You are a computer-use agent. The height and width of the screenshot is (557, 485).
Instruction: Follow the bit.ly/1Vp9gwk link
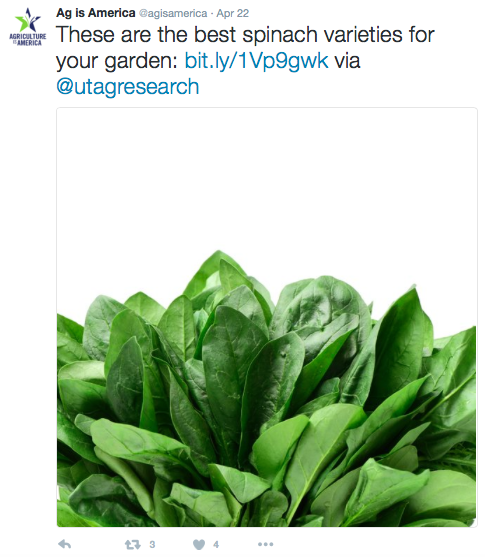[x=256, y=60]
